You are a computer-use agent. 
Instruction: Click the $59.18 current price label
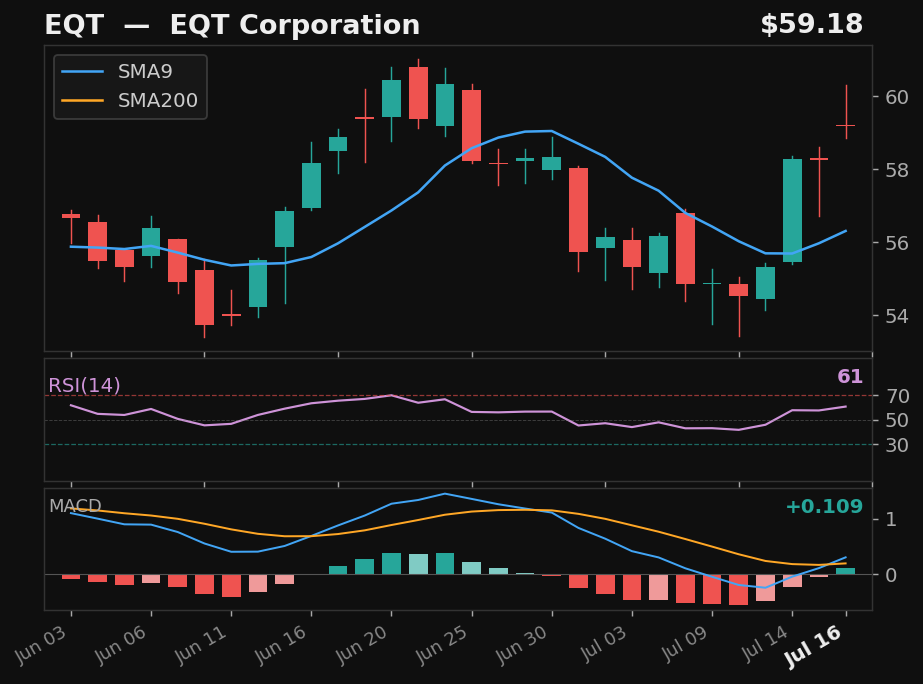(811, 25)
